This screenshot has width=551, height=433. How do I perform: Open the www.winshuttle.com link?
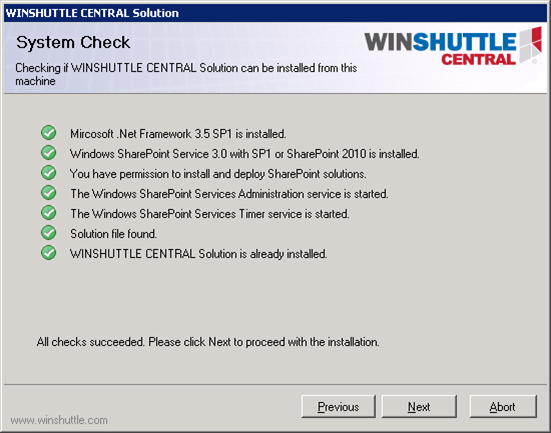(59, 420)
